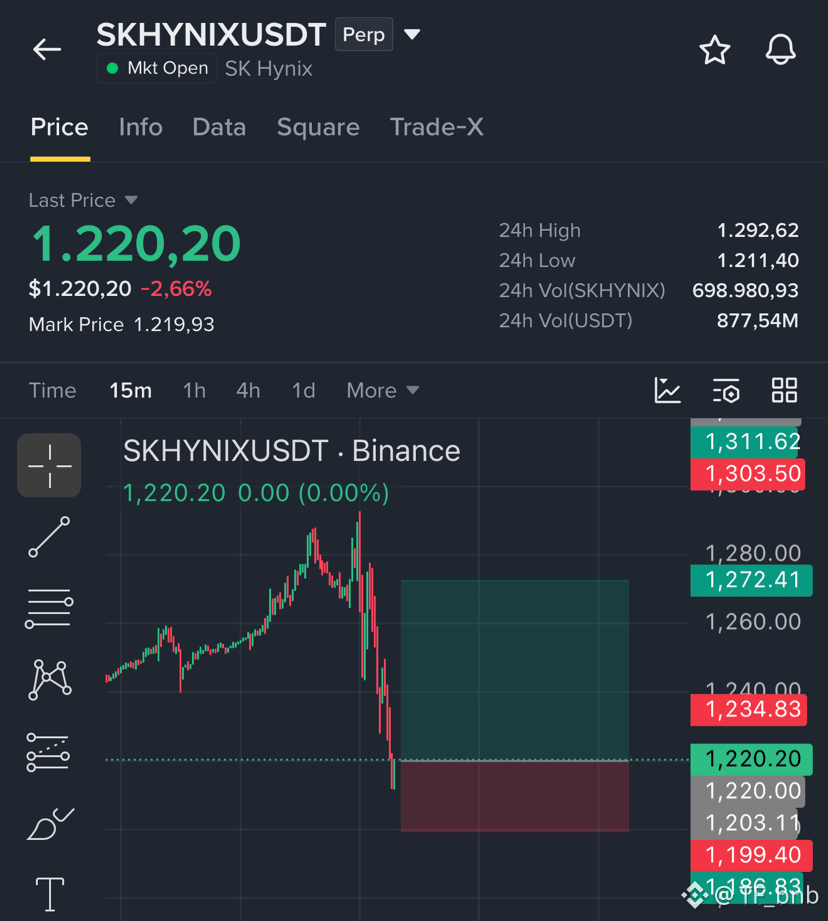Select the brush drawing tool
Image resolution: width=828 pixels, height=921 pixels.
point(50,823)
